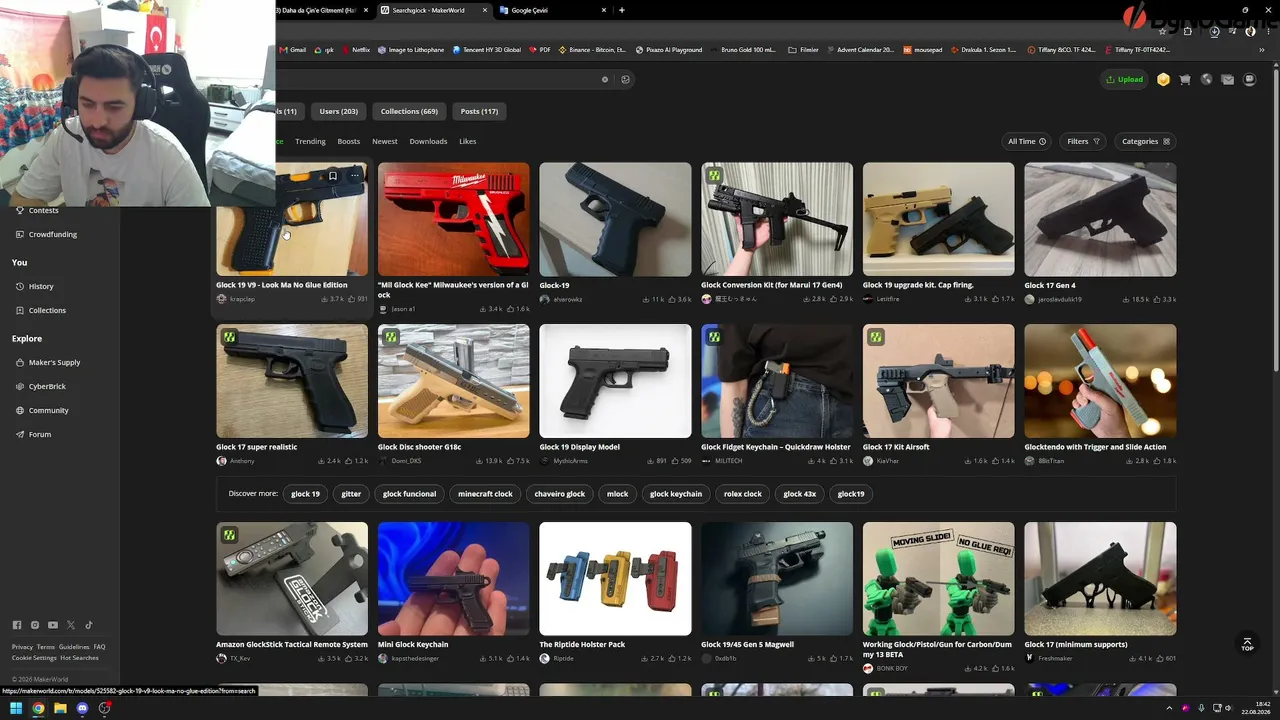
Task: Open the language globe menu
Action: (1207, 79)
